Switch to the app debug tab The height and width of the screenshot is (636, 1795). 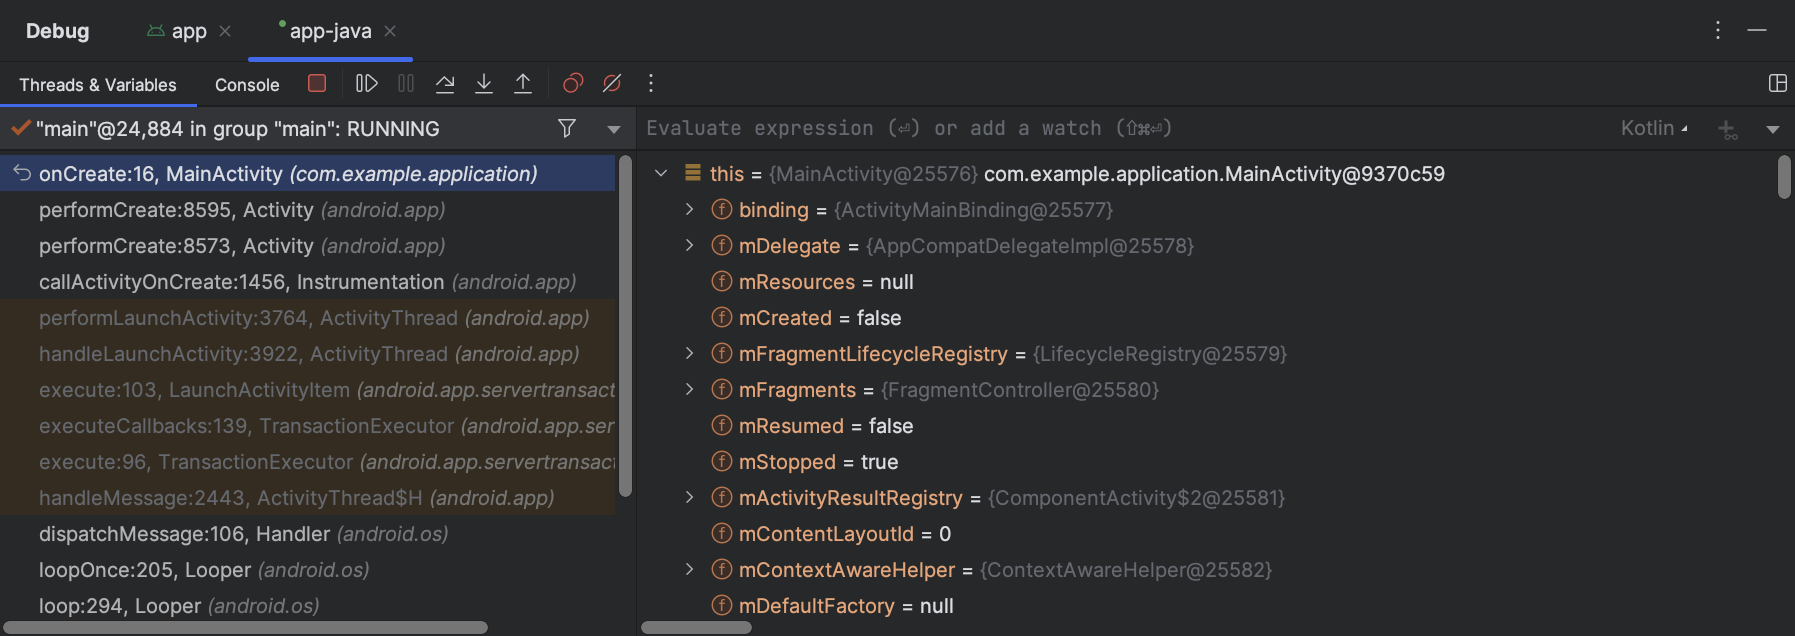pos(188,31)
